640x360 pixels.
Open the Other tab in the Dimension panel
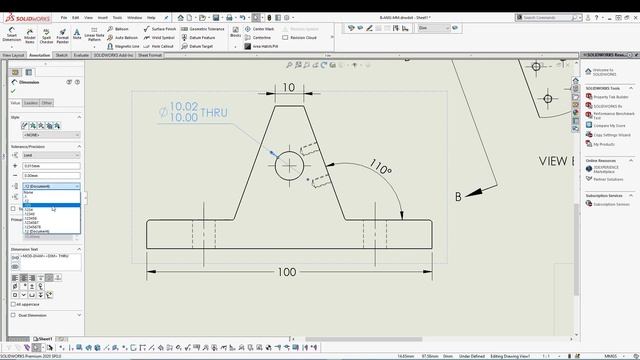pos(47,103)
